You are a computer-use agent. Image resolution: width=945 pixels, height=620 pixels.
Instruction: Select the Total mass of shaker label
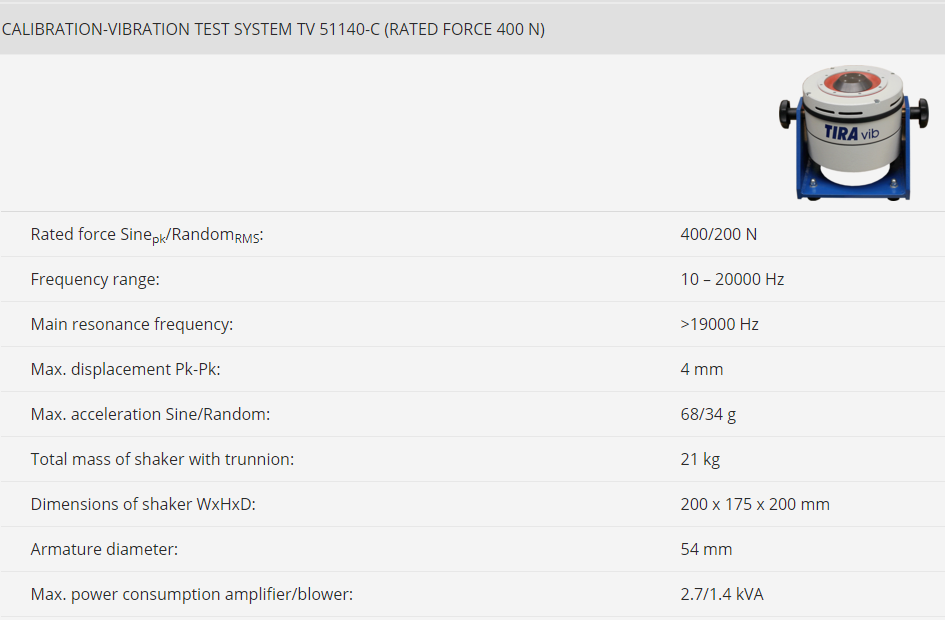(x=162, y=459)
